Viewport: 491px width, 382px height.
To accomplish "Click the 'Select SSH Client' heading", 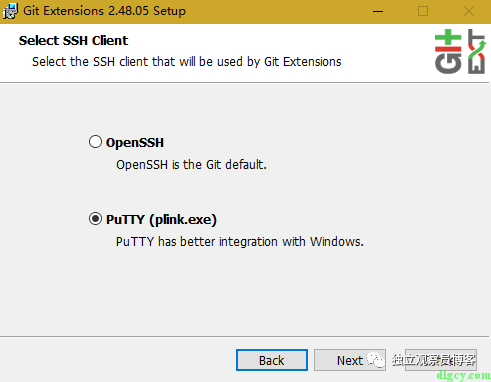I will point(73,41).
